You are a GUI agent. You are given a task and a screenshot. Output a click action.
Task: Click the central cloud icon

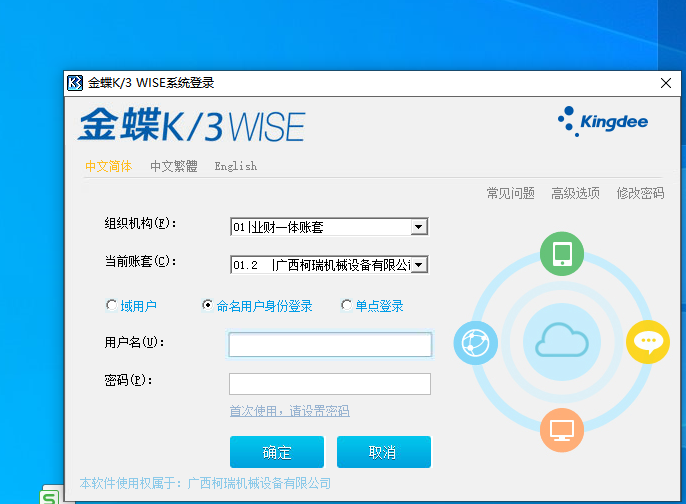tap(562, 341)
